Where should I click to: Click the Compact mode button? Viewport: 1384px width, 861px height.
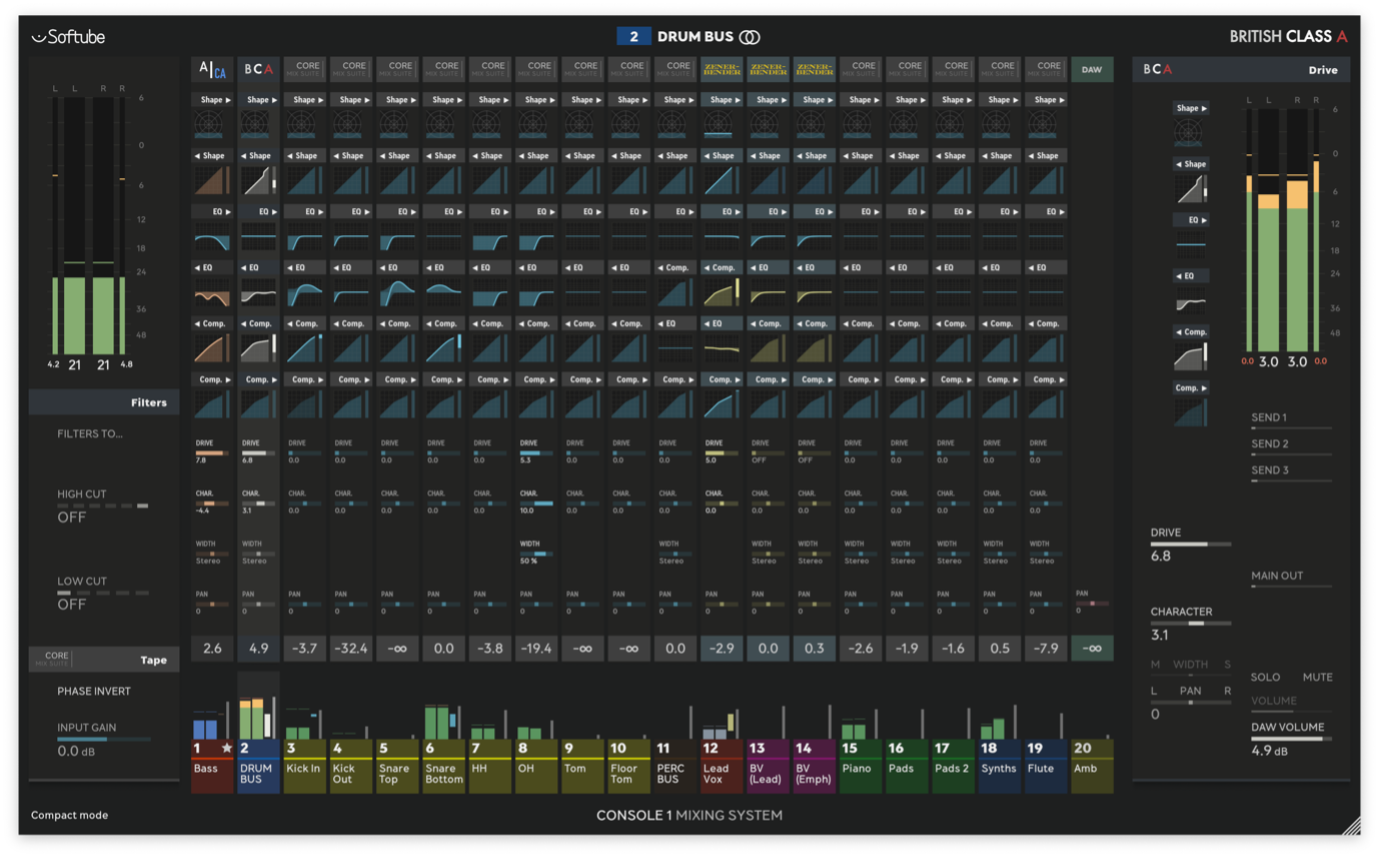tap(69, 815)
